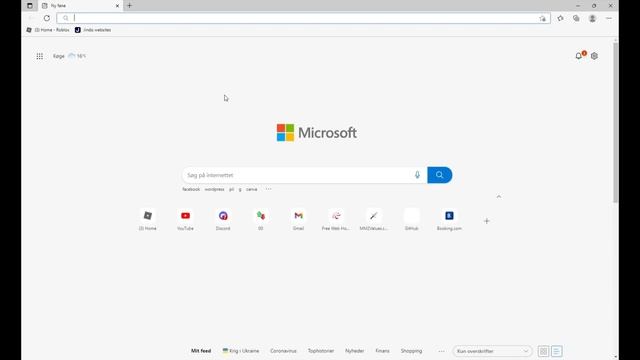Open the profile avatar icon
The width and height of the screenshot is (640, 360).
pos(592,18)
